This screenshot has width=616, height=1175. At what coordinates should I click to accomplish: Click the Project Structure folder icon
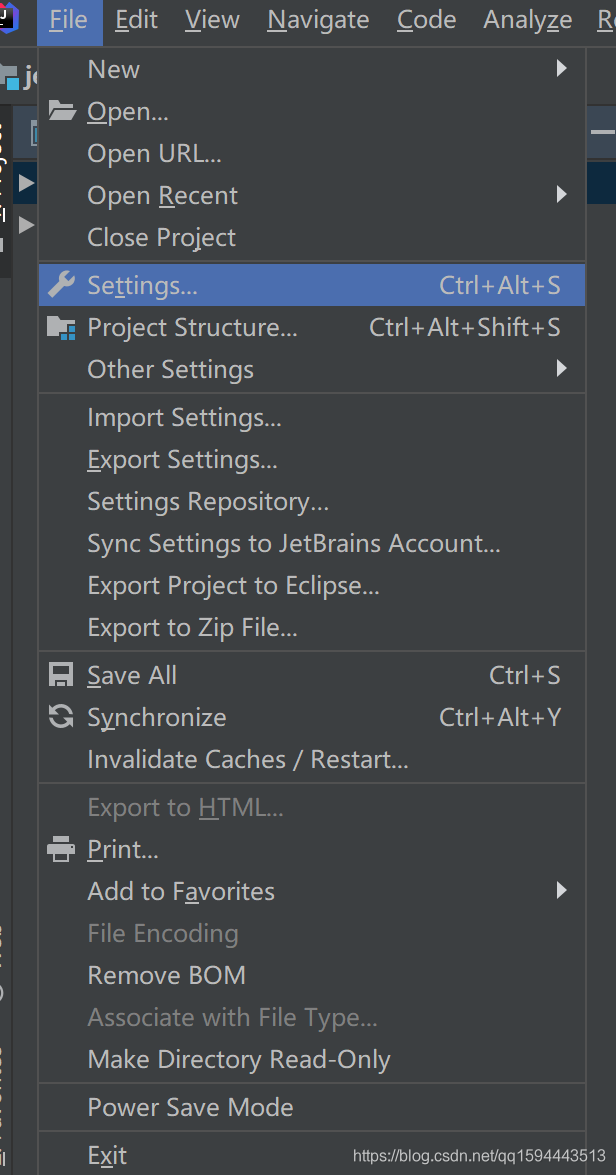(62, 327)
